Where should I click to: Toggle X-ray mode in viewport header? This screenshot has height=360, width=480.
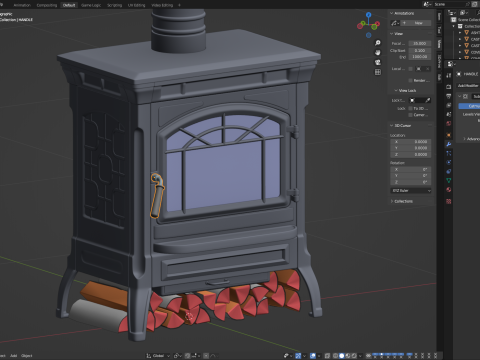pos(327,356)
